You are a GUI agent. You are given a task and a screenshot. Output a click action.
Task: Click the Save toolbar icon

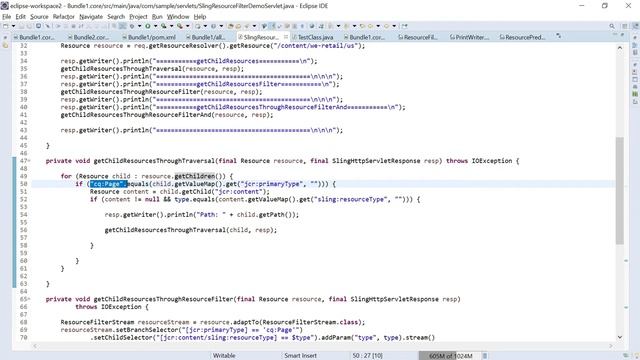[22, 26]
